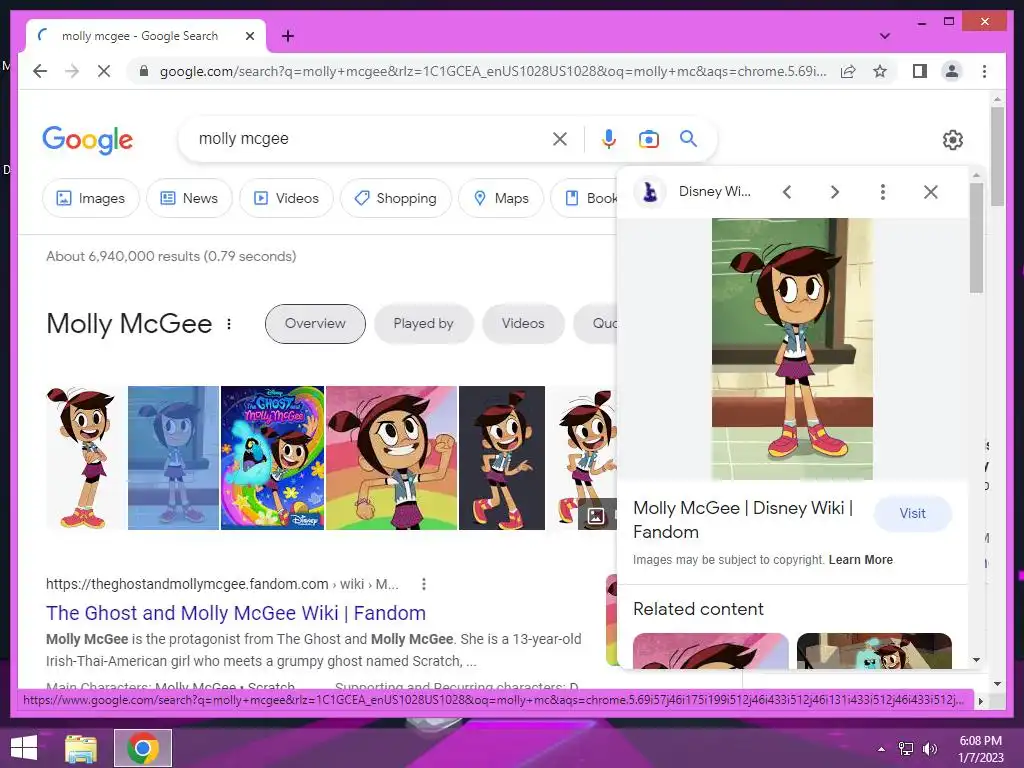
Task: Switch to the News filter
Action: click(189, 198)
